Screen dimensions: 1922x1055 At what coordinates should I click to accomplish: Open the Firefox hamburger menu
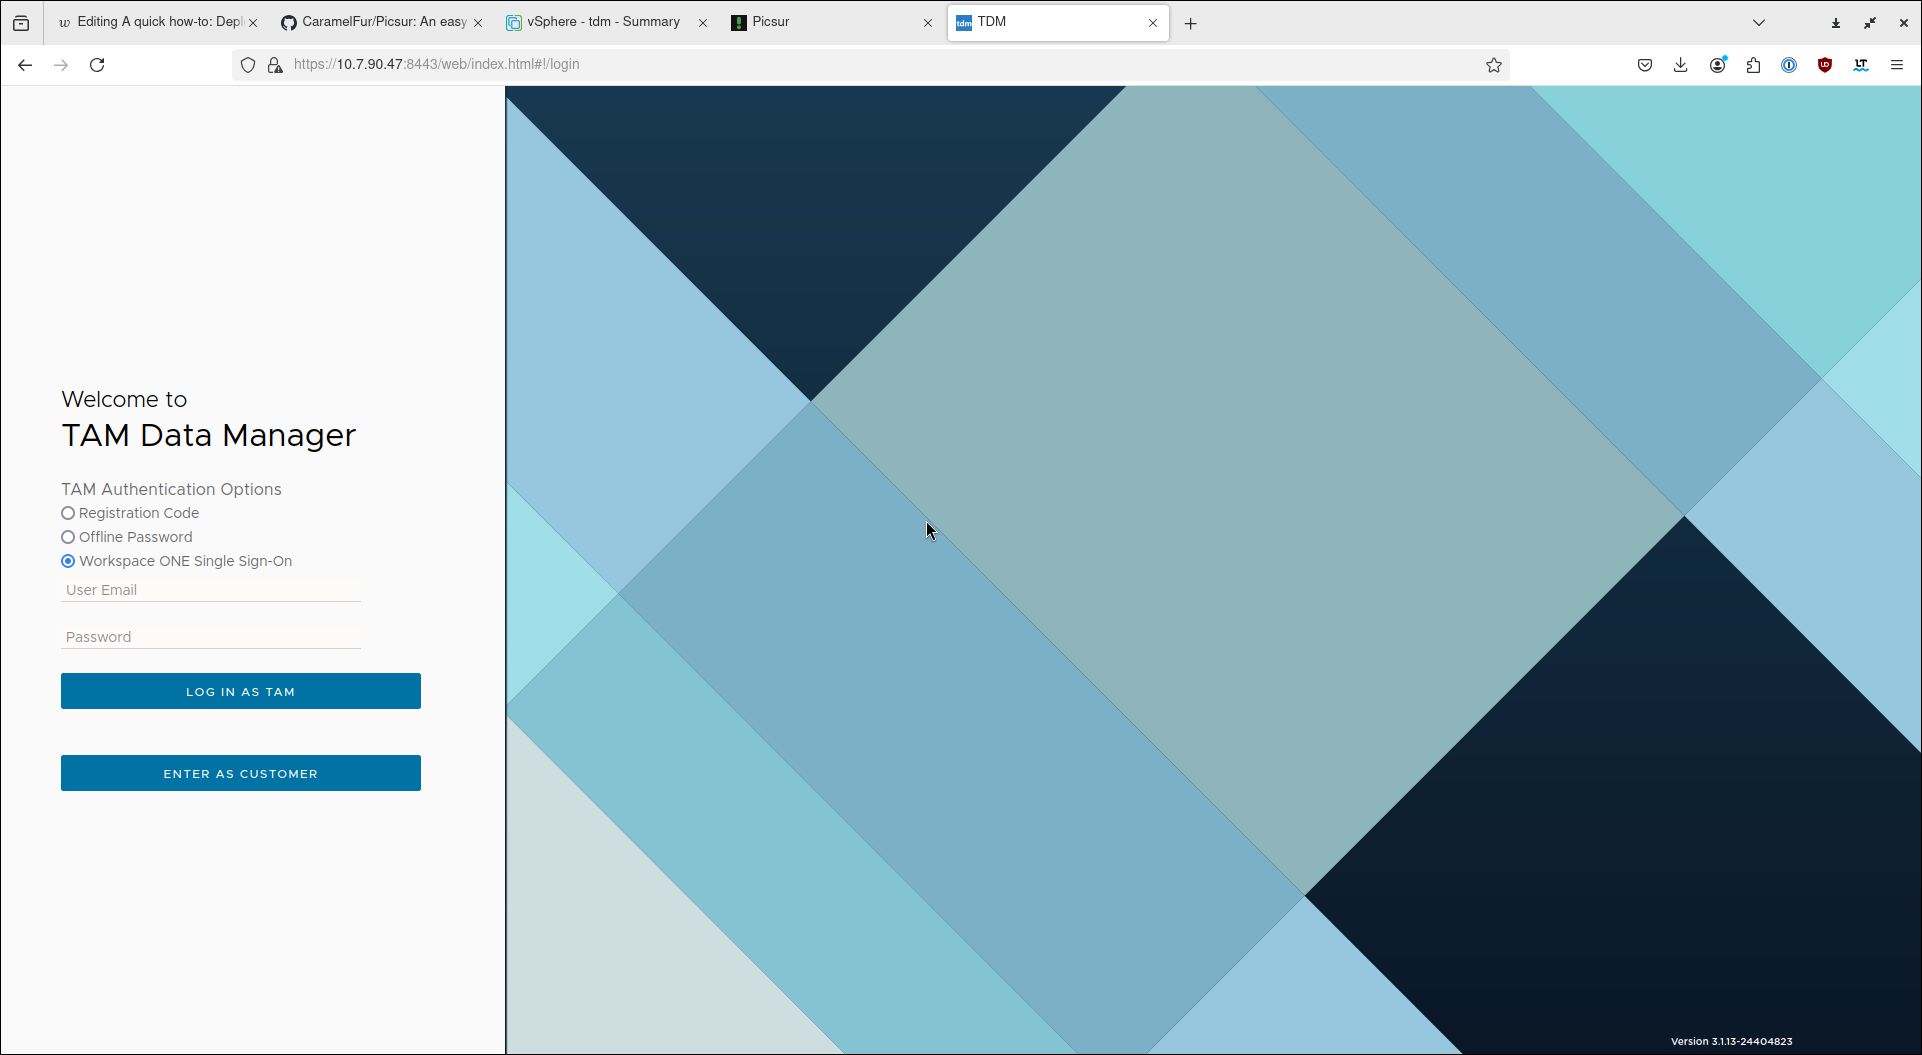click(1897, 65)
